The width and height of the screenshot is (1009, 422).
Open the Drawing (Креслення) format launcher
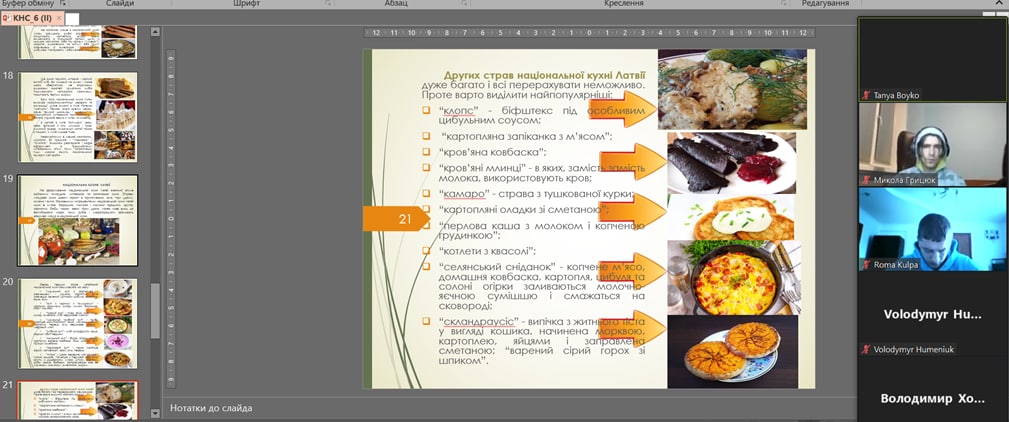pos(783,4)
